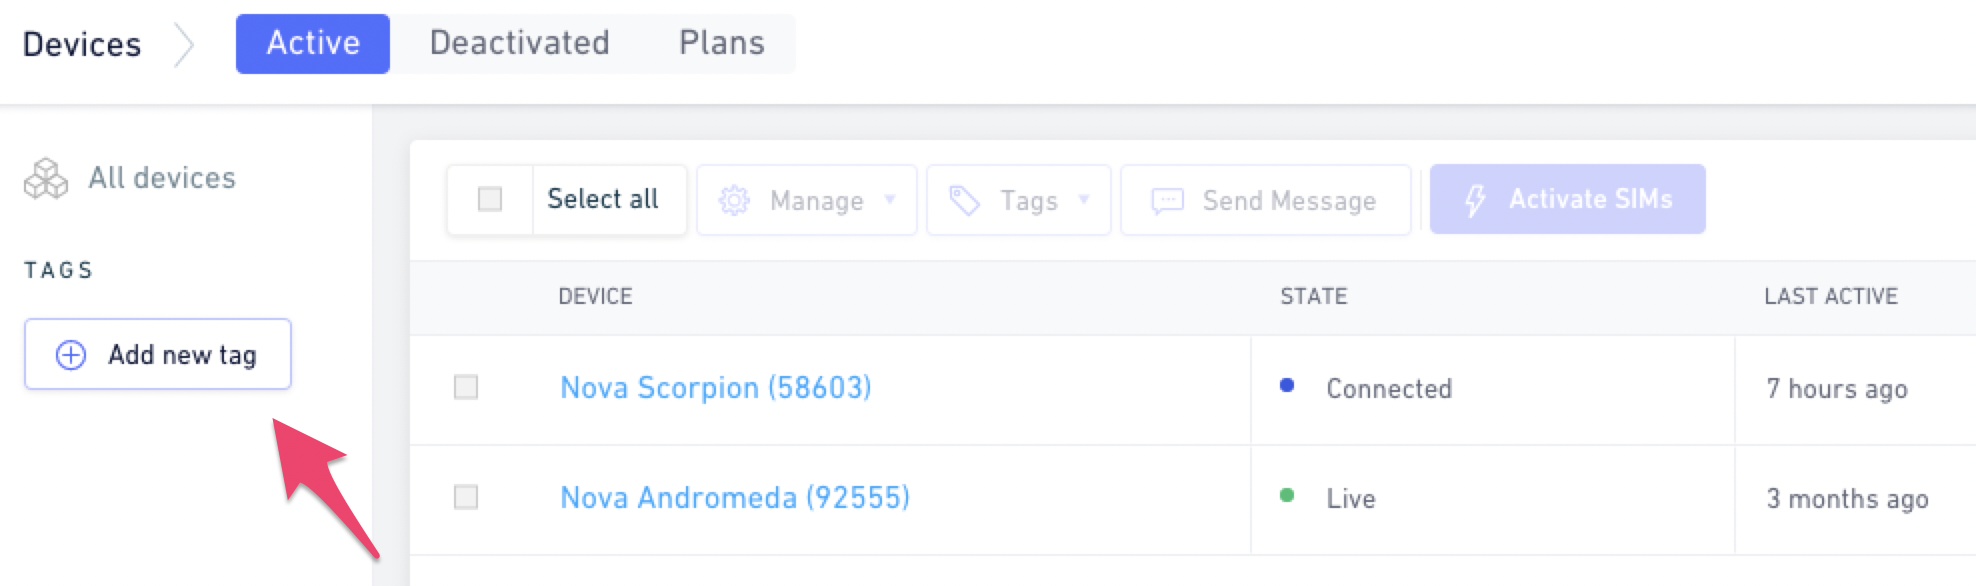Click the blue Connected status dot
The width and height of the screenshot is (1976, 586).
pyautogui.click(x=1287, y=385)
